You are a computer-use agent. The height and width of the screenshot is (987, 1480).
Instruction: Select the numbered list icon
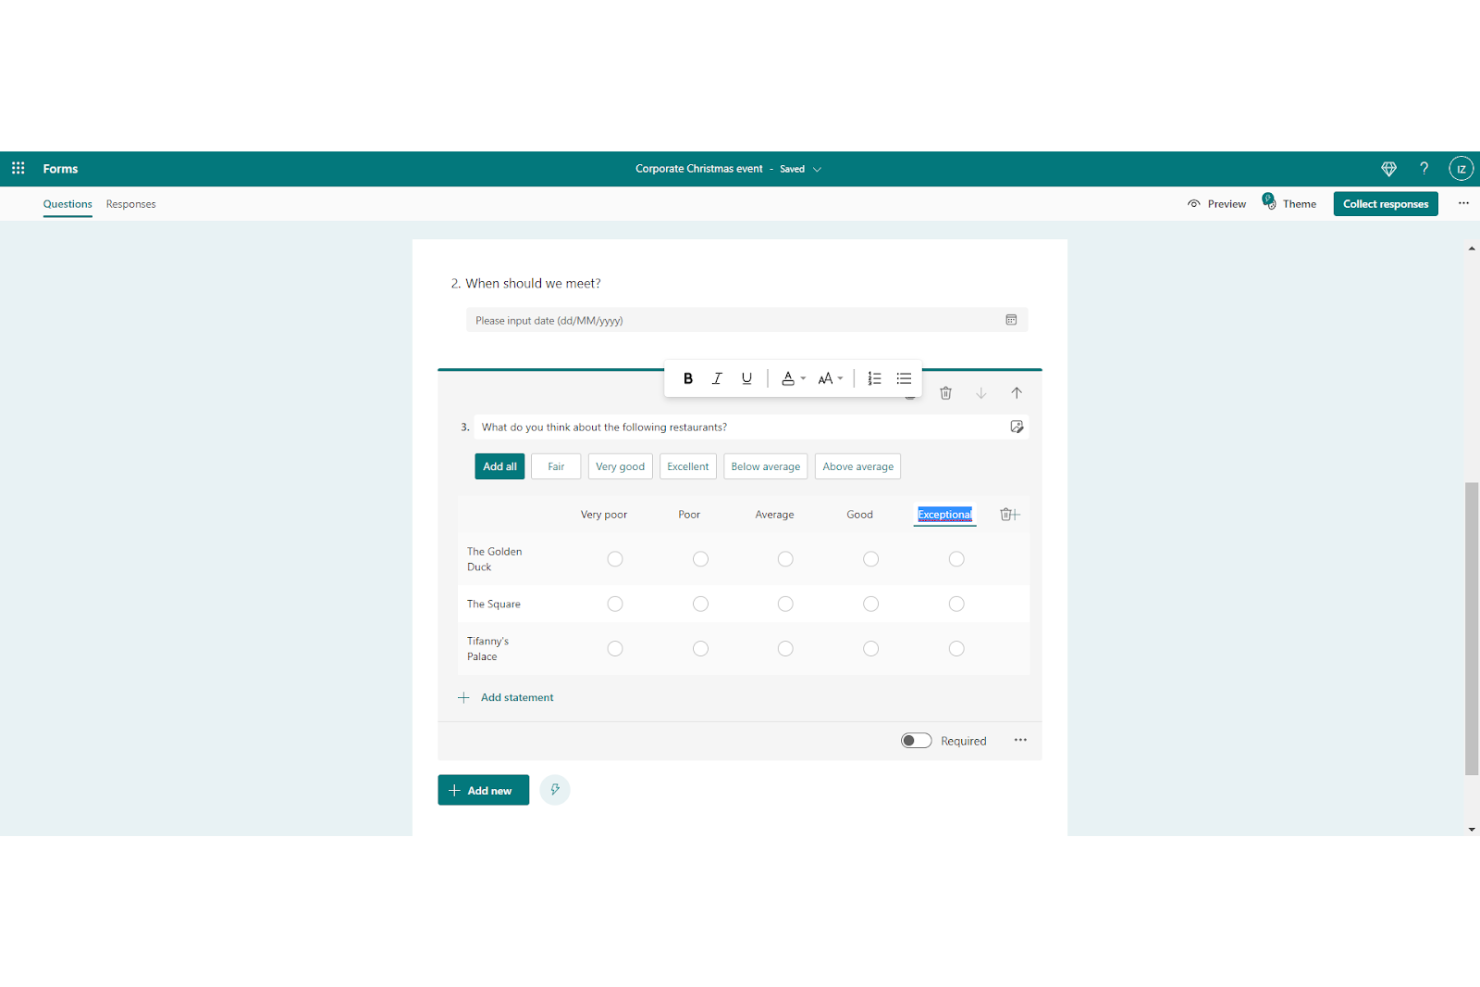[874, 378]
